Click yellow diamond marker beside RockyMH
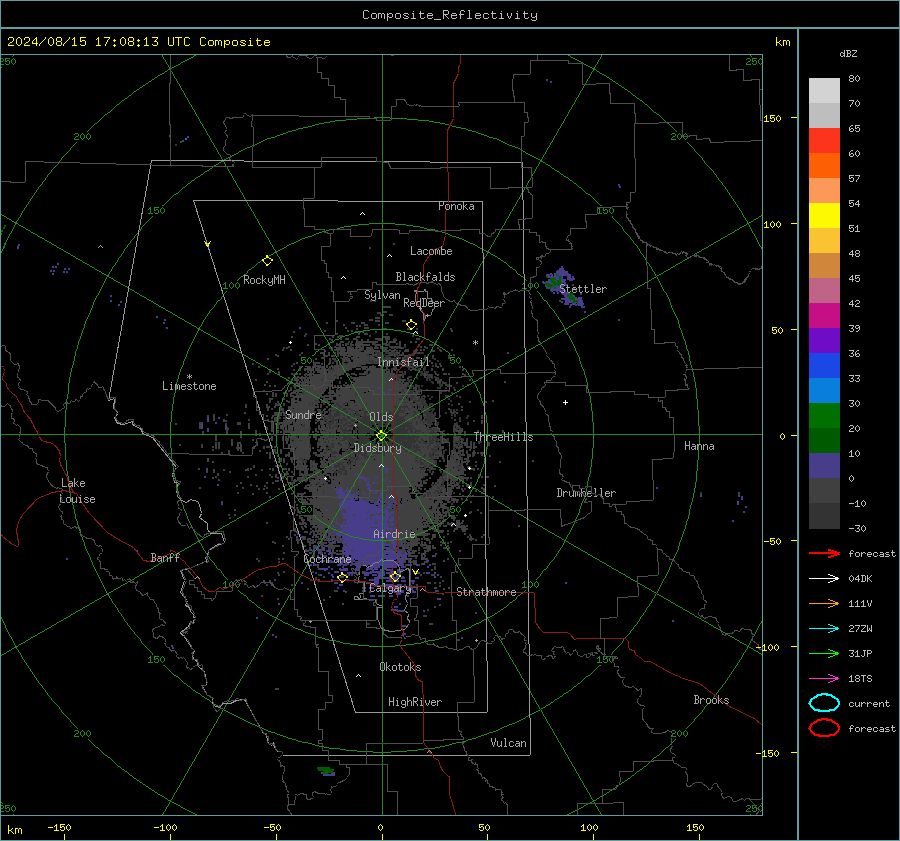 click(x=267, y=261)
